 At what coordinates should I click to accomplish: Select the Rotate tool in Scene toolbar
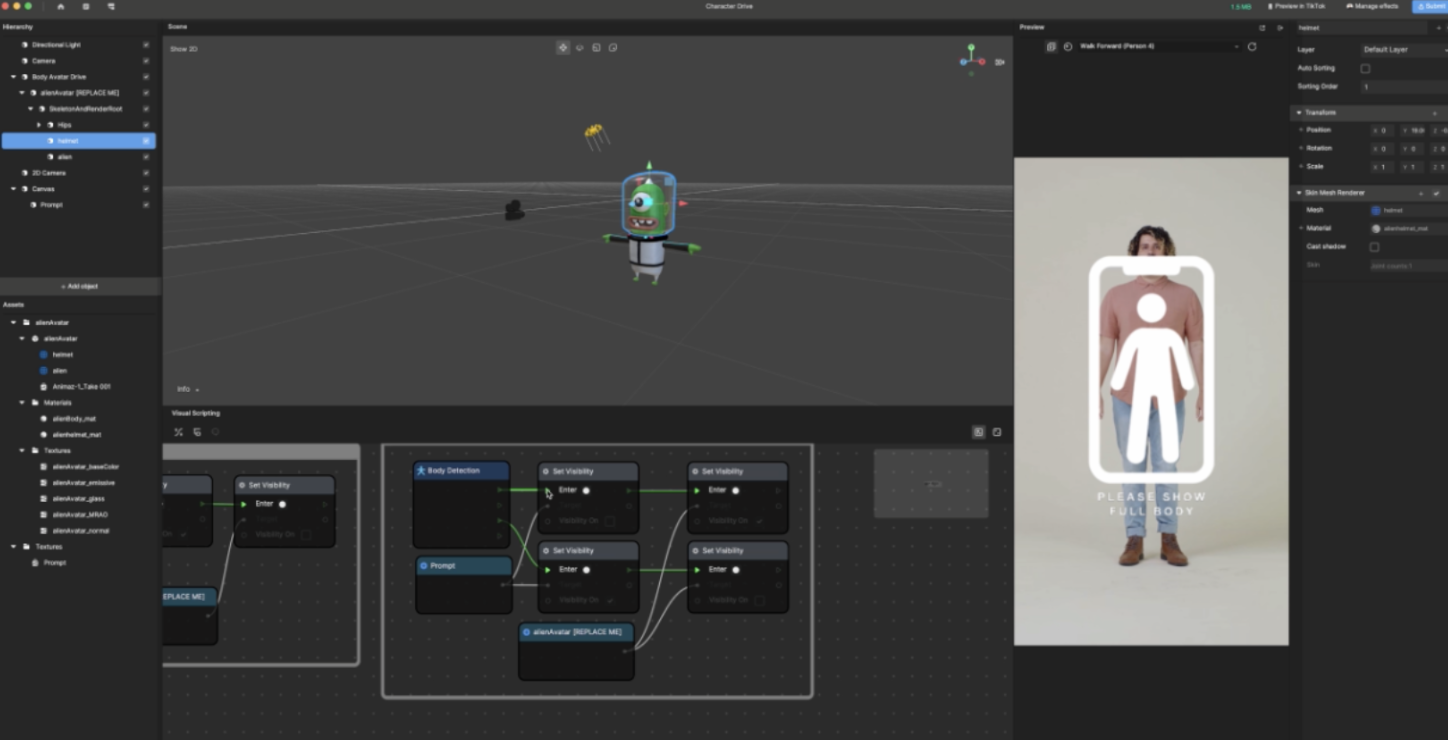[x=580, y=47]
